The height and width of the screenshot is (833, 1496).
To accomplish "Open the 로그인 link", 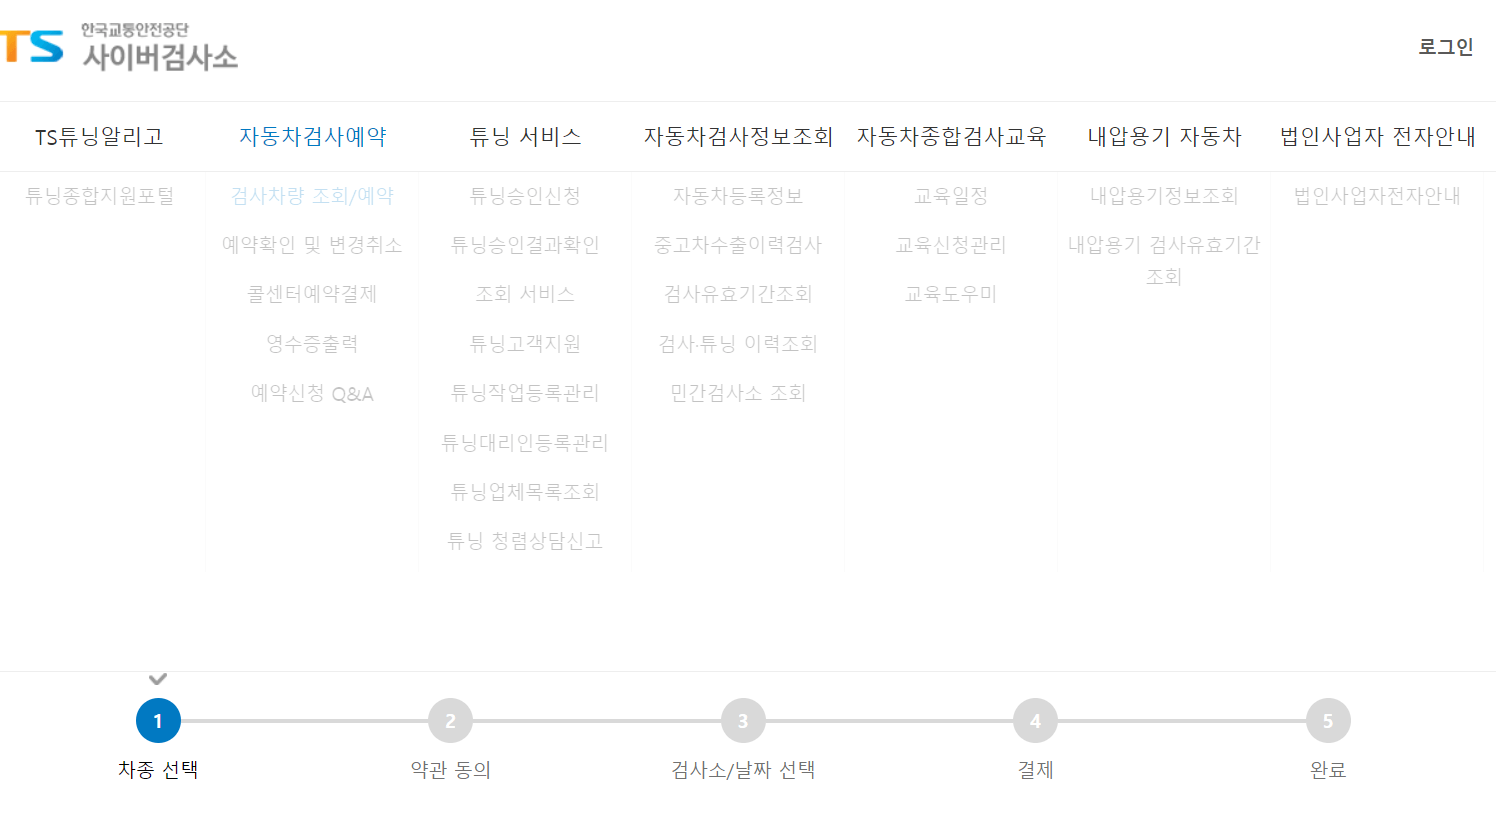I will tap(1446, 46).
